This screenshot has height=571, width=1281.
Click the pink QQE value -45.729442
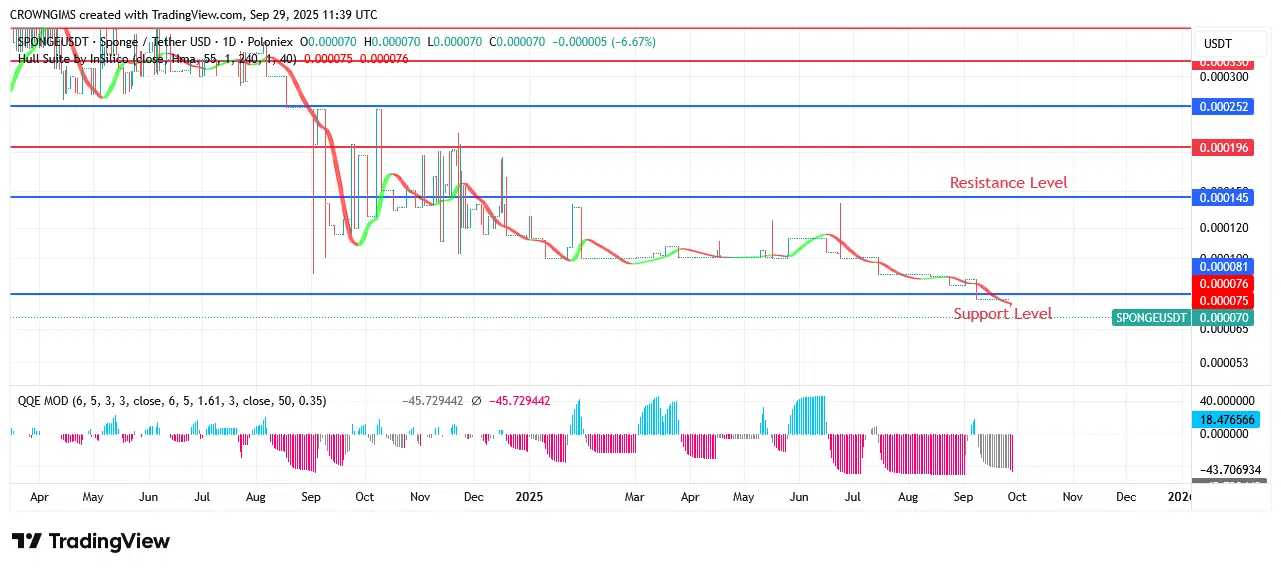(x=517, y=400)
